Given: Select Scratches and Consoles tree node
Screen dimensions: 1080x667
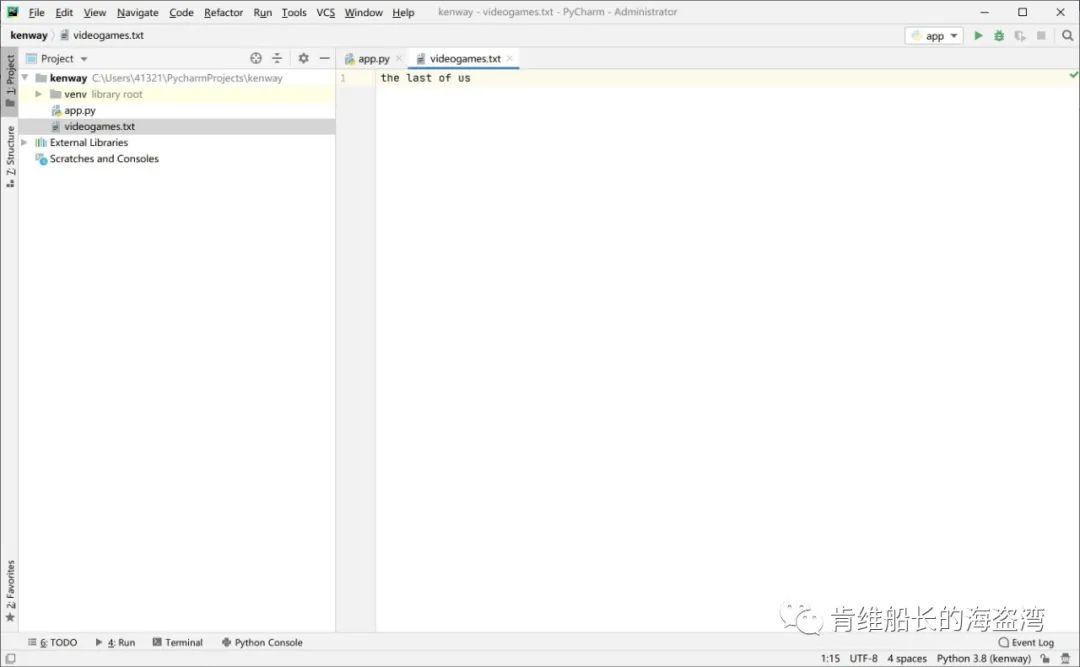Looking at the screenshot, I should pyautogui.click(x=104, y=158).
